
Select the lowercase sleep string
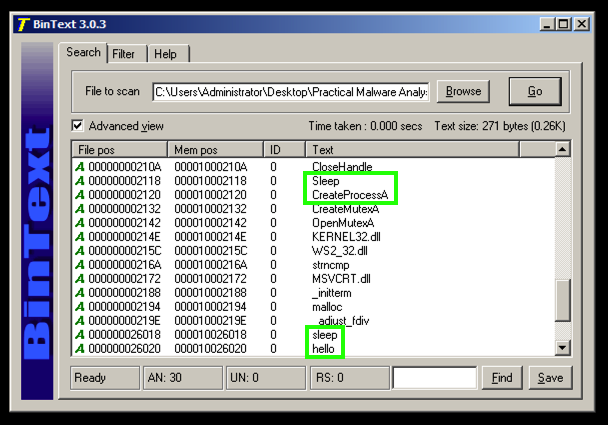tap(325, 335)
